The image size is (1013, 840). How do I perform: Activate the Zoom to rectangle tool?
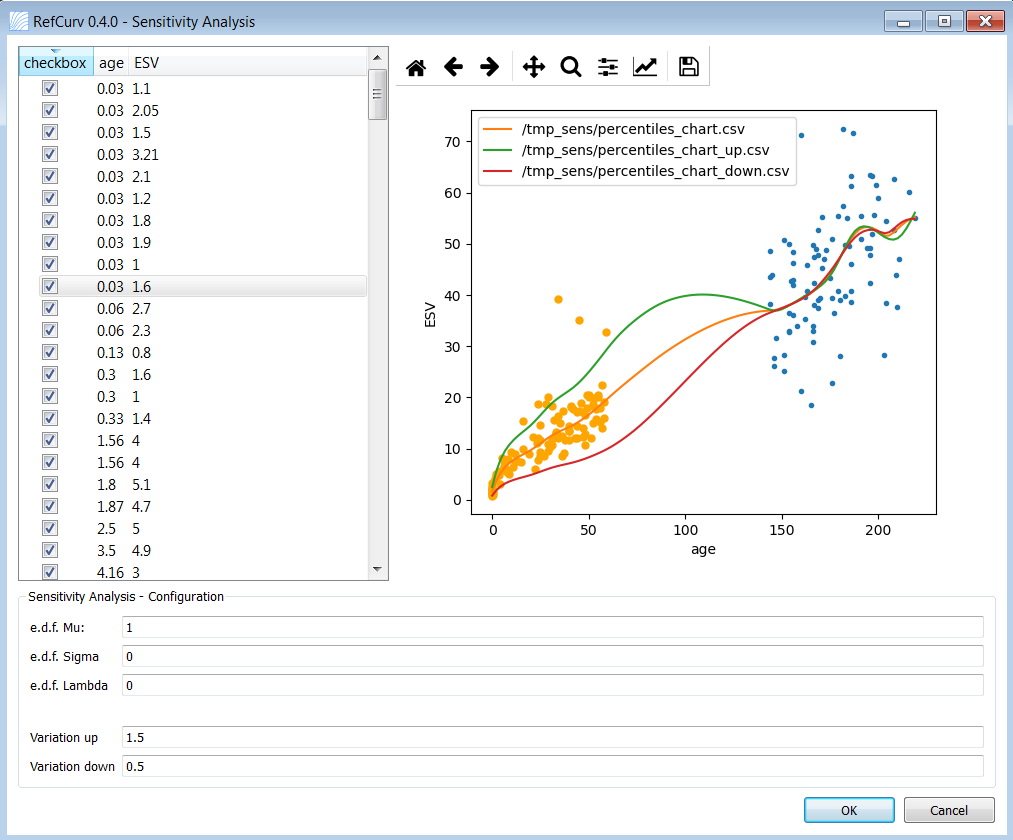pyautogui.click(x=570, y=67)
